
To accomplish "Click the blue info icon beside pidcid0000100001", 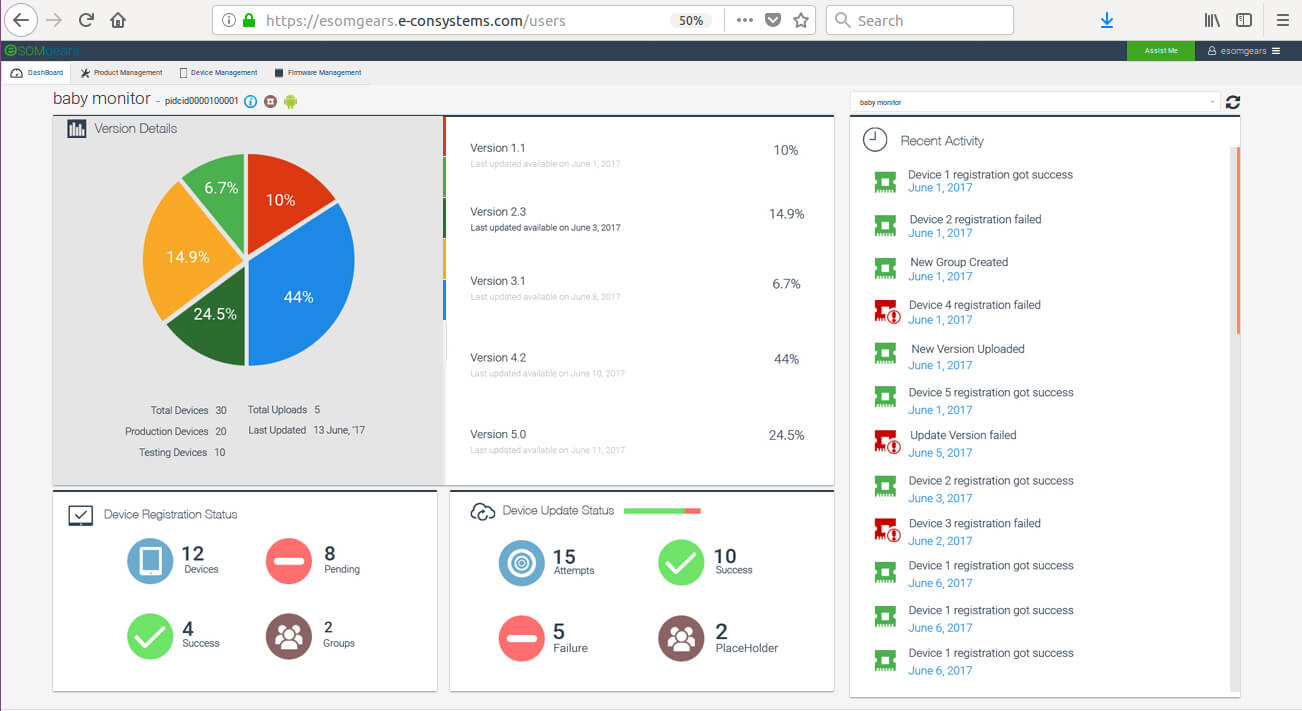I will [x=251, y=101].
